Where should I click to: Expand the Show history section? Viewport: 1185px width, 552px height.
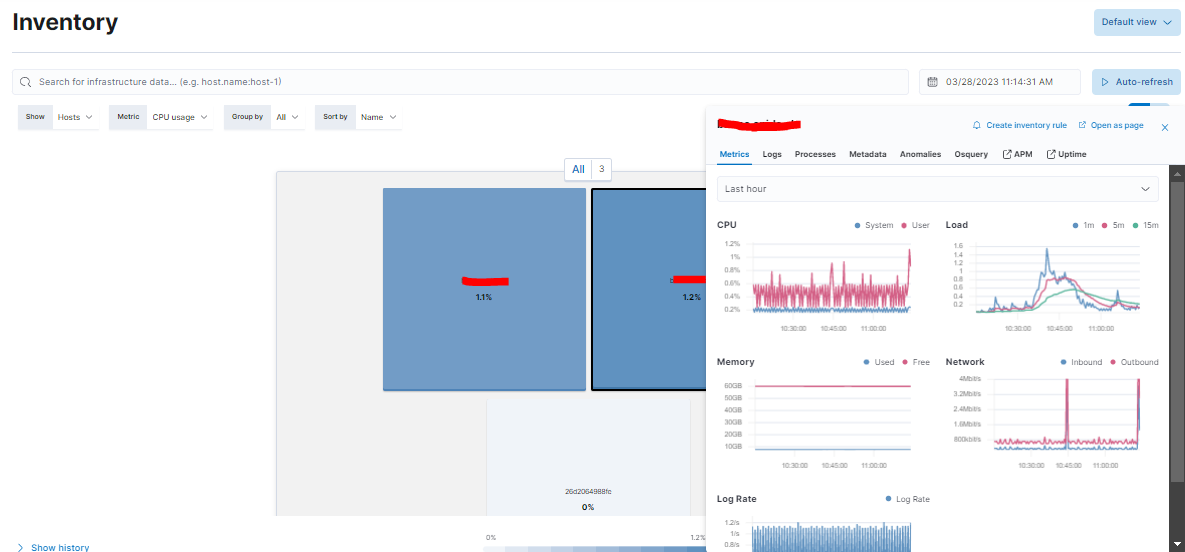click(53, 547)
